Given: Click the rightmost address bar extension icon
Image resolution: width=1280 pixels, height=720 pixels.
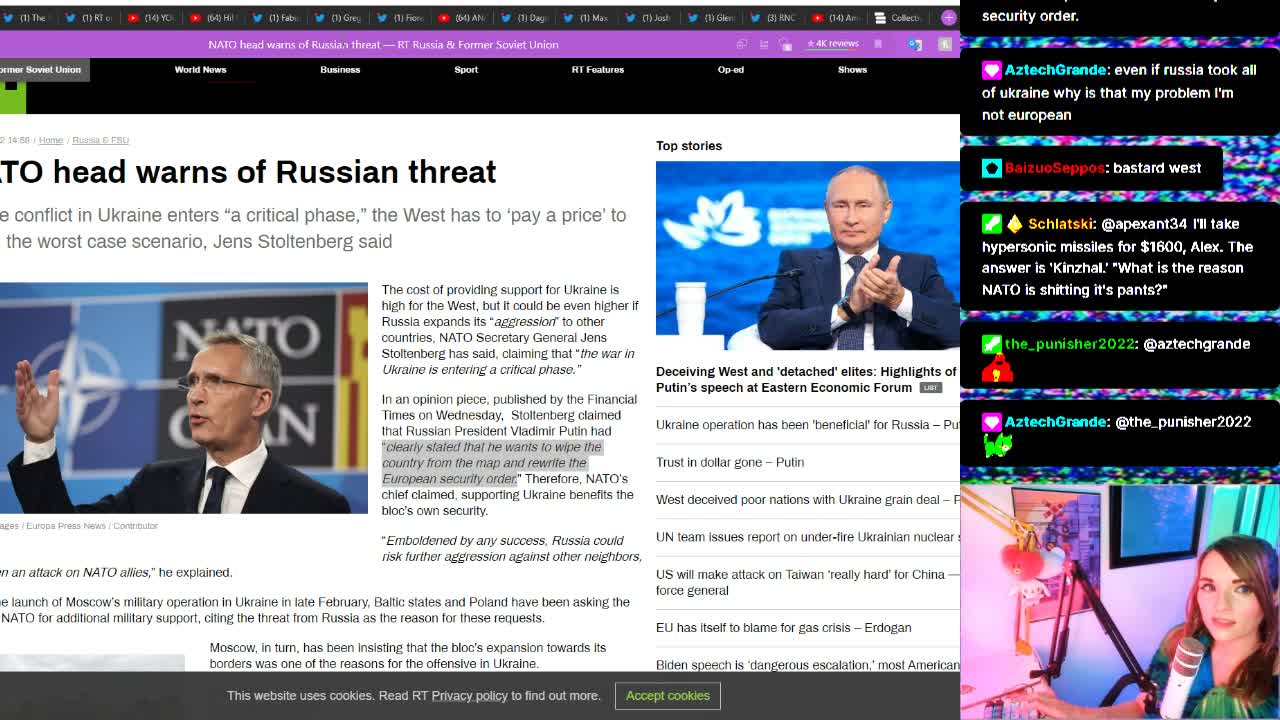Looking at the screenshot, I should (x=945, y=44).
